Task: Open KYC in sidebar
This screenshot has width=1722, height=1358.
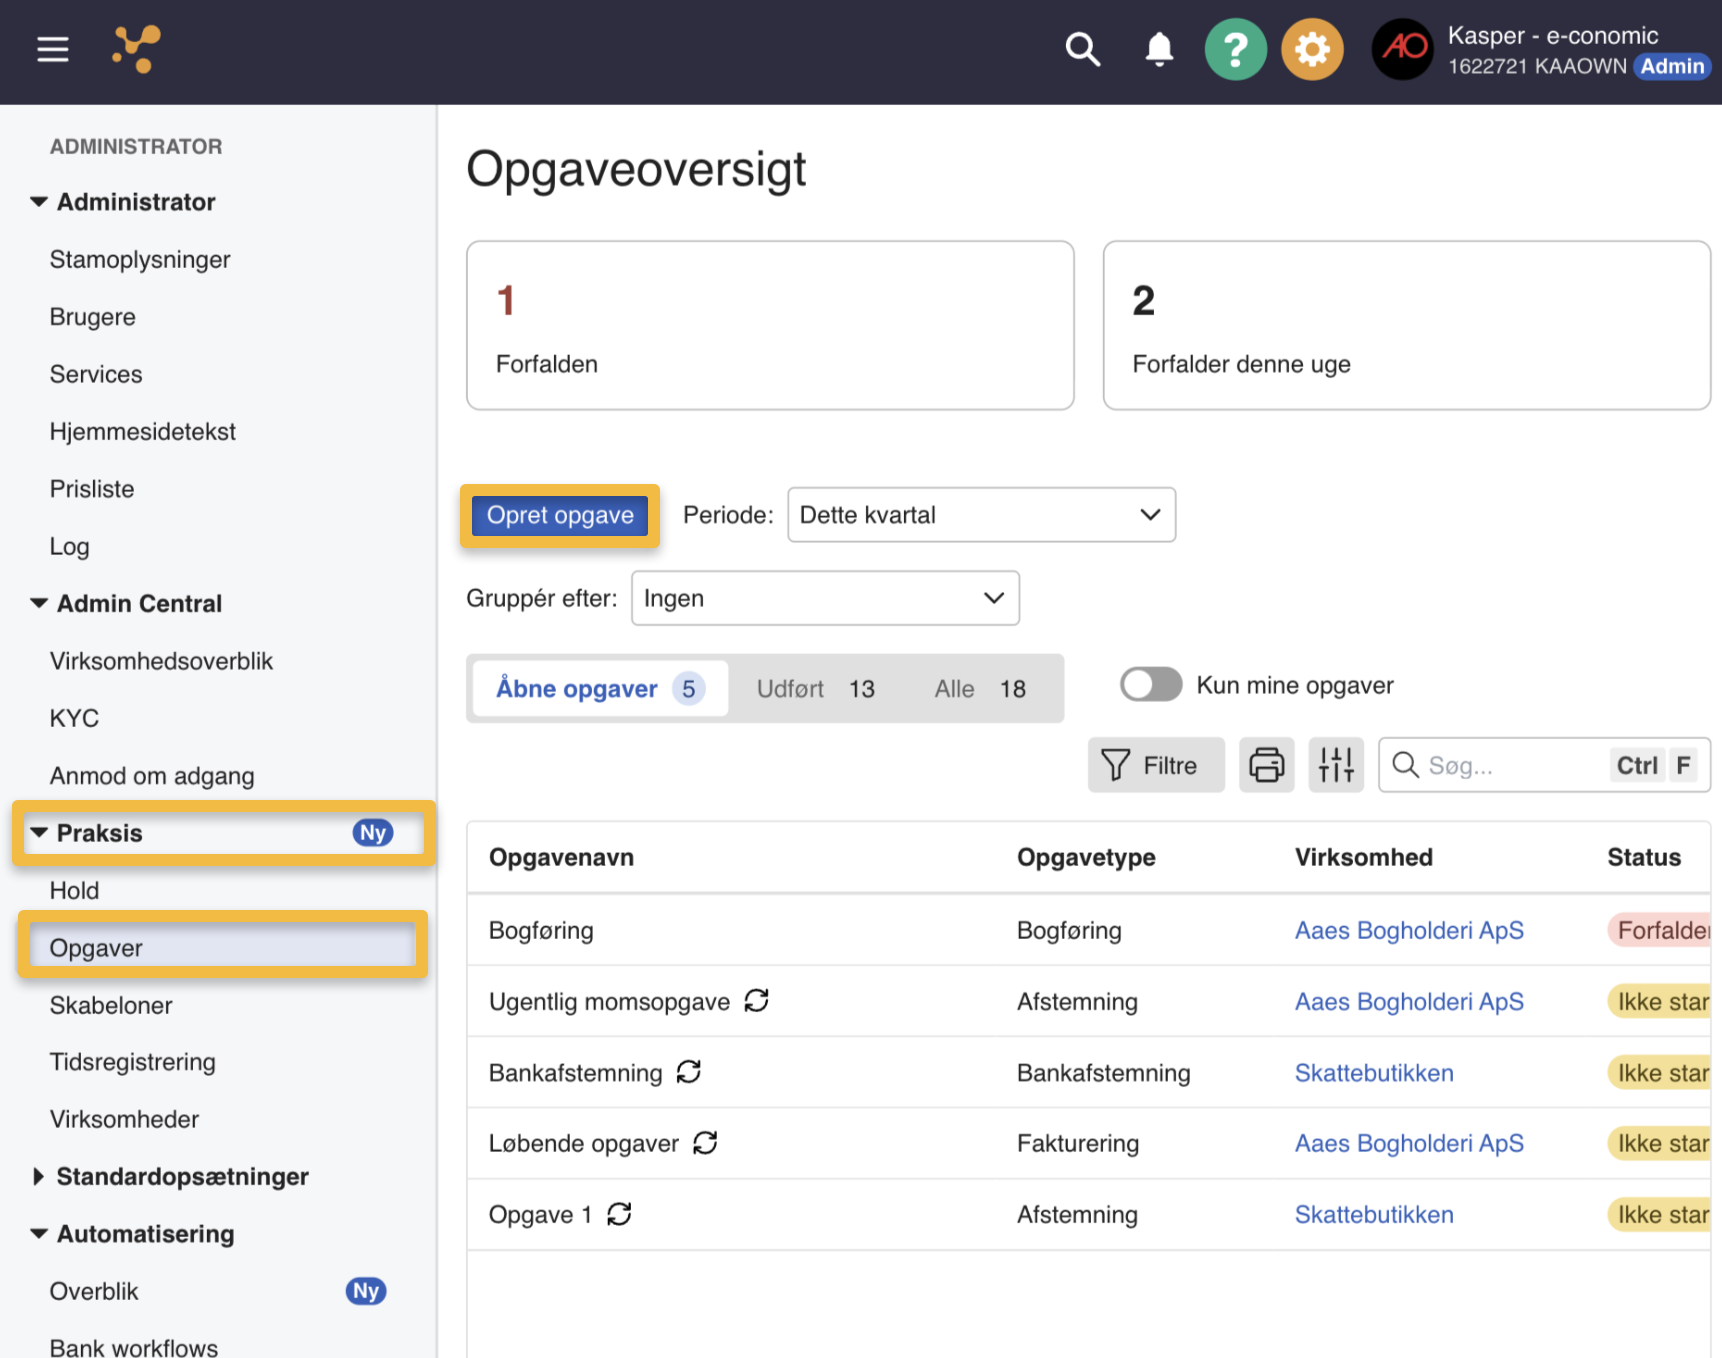Action: pos(74,718)
